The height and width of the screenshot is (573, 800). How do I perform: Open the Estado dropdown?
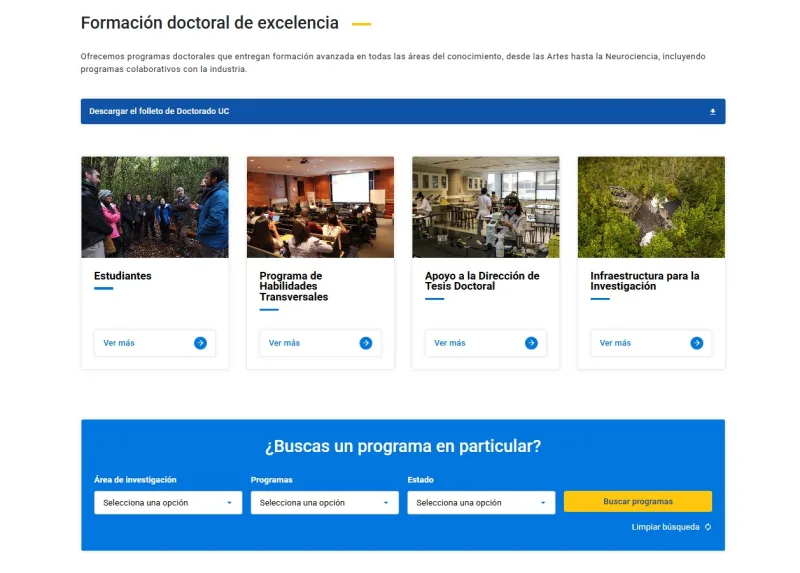[481, 503]
